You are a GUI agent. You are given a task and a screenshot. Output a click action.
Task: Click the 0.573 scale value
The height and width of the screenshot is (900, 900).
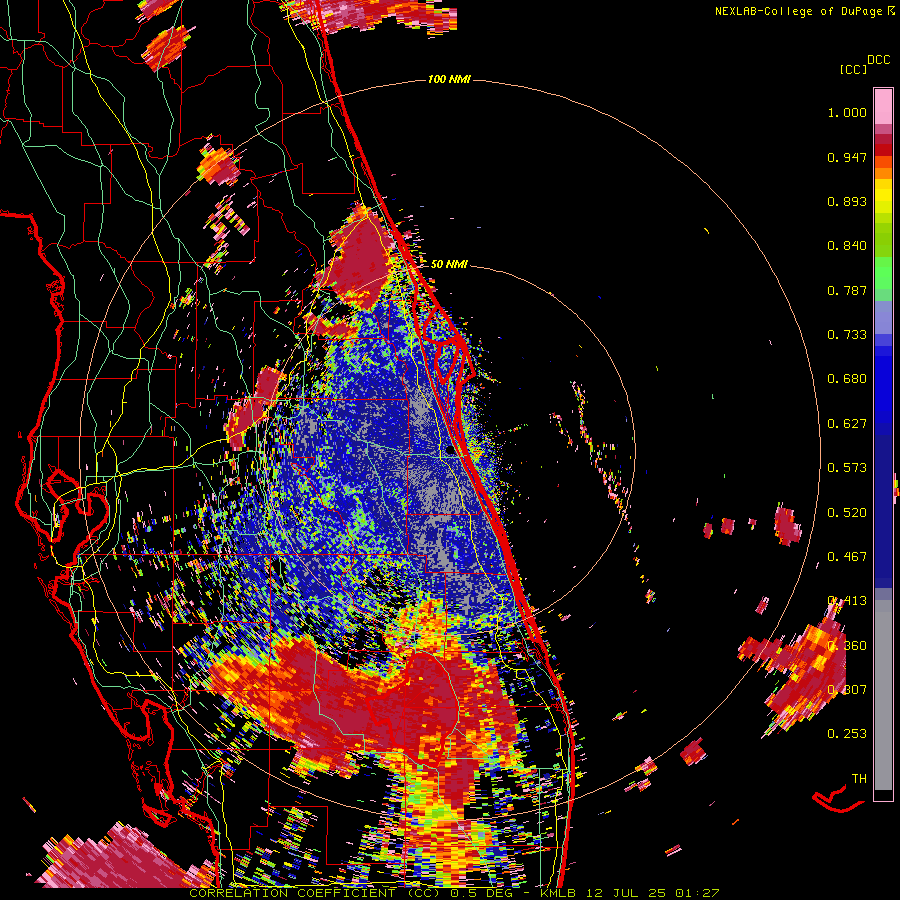coord(847,468)
